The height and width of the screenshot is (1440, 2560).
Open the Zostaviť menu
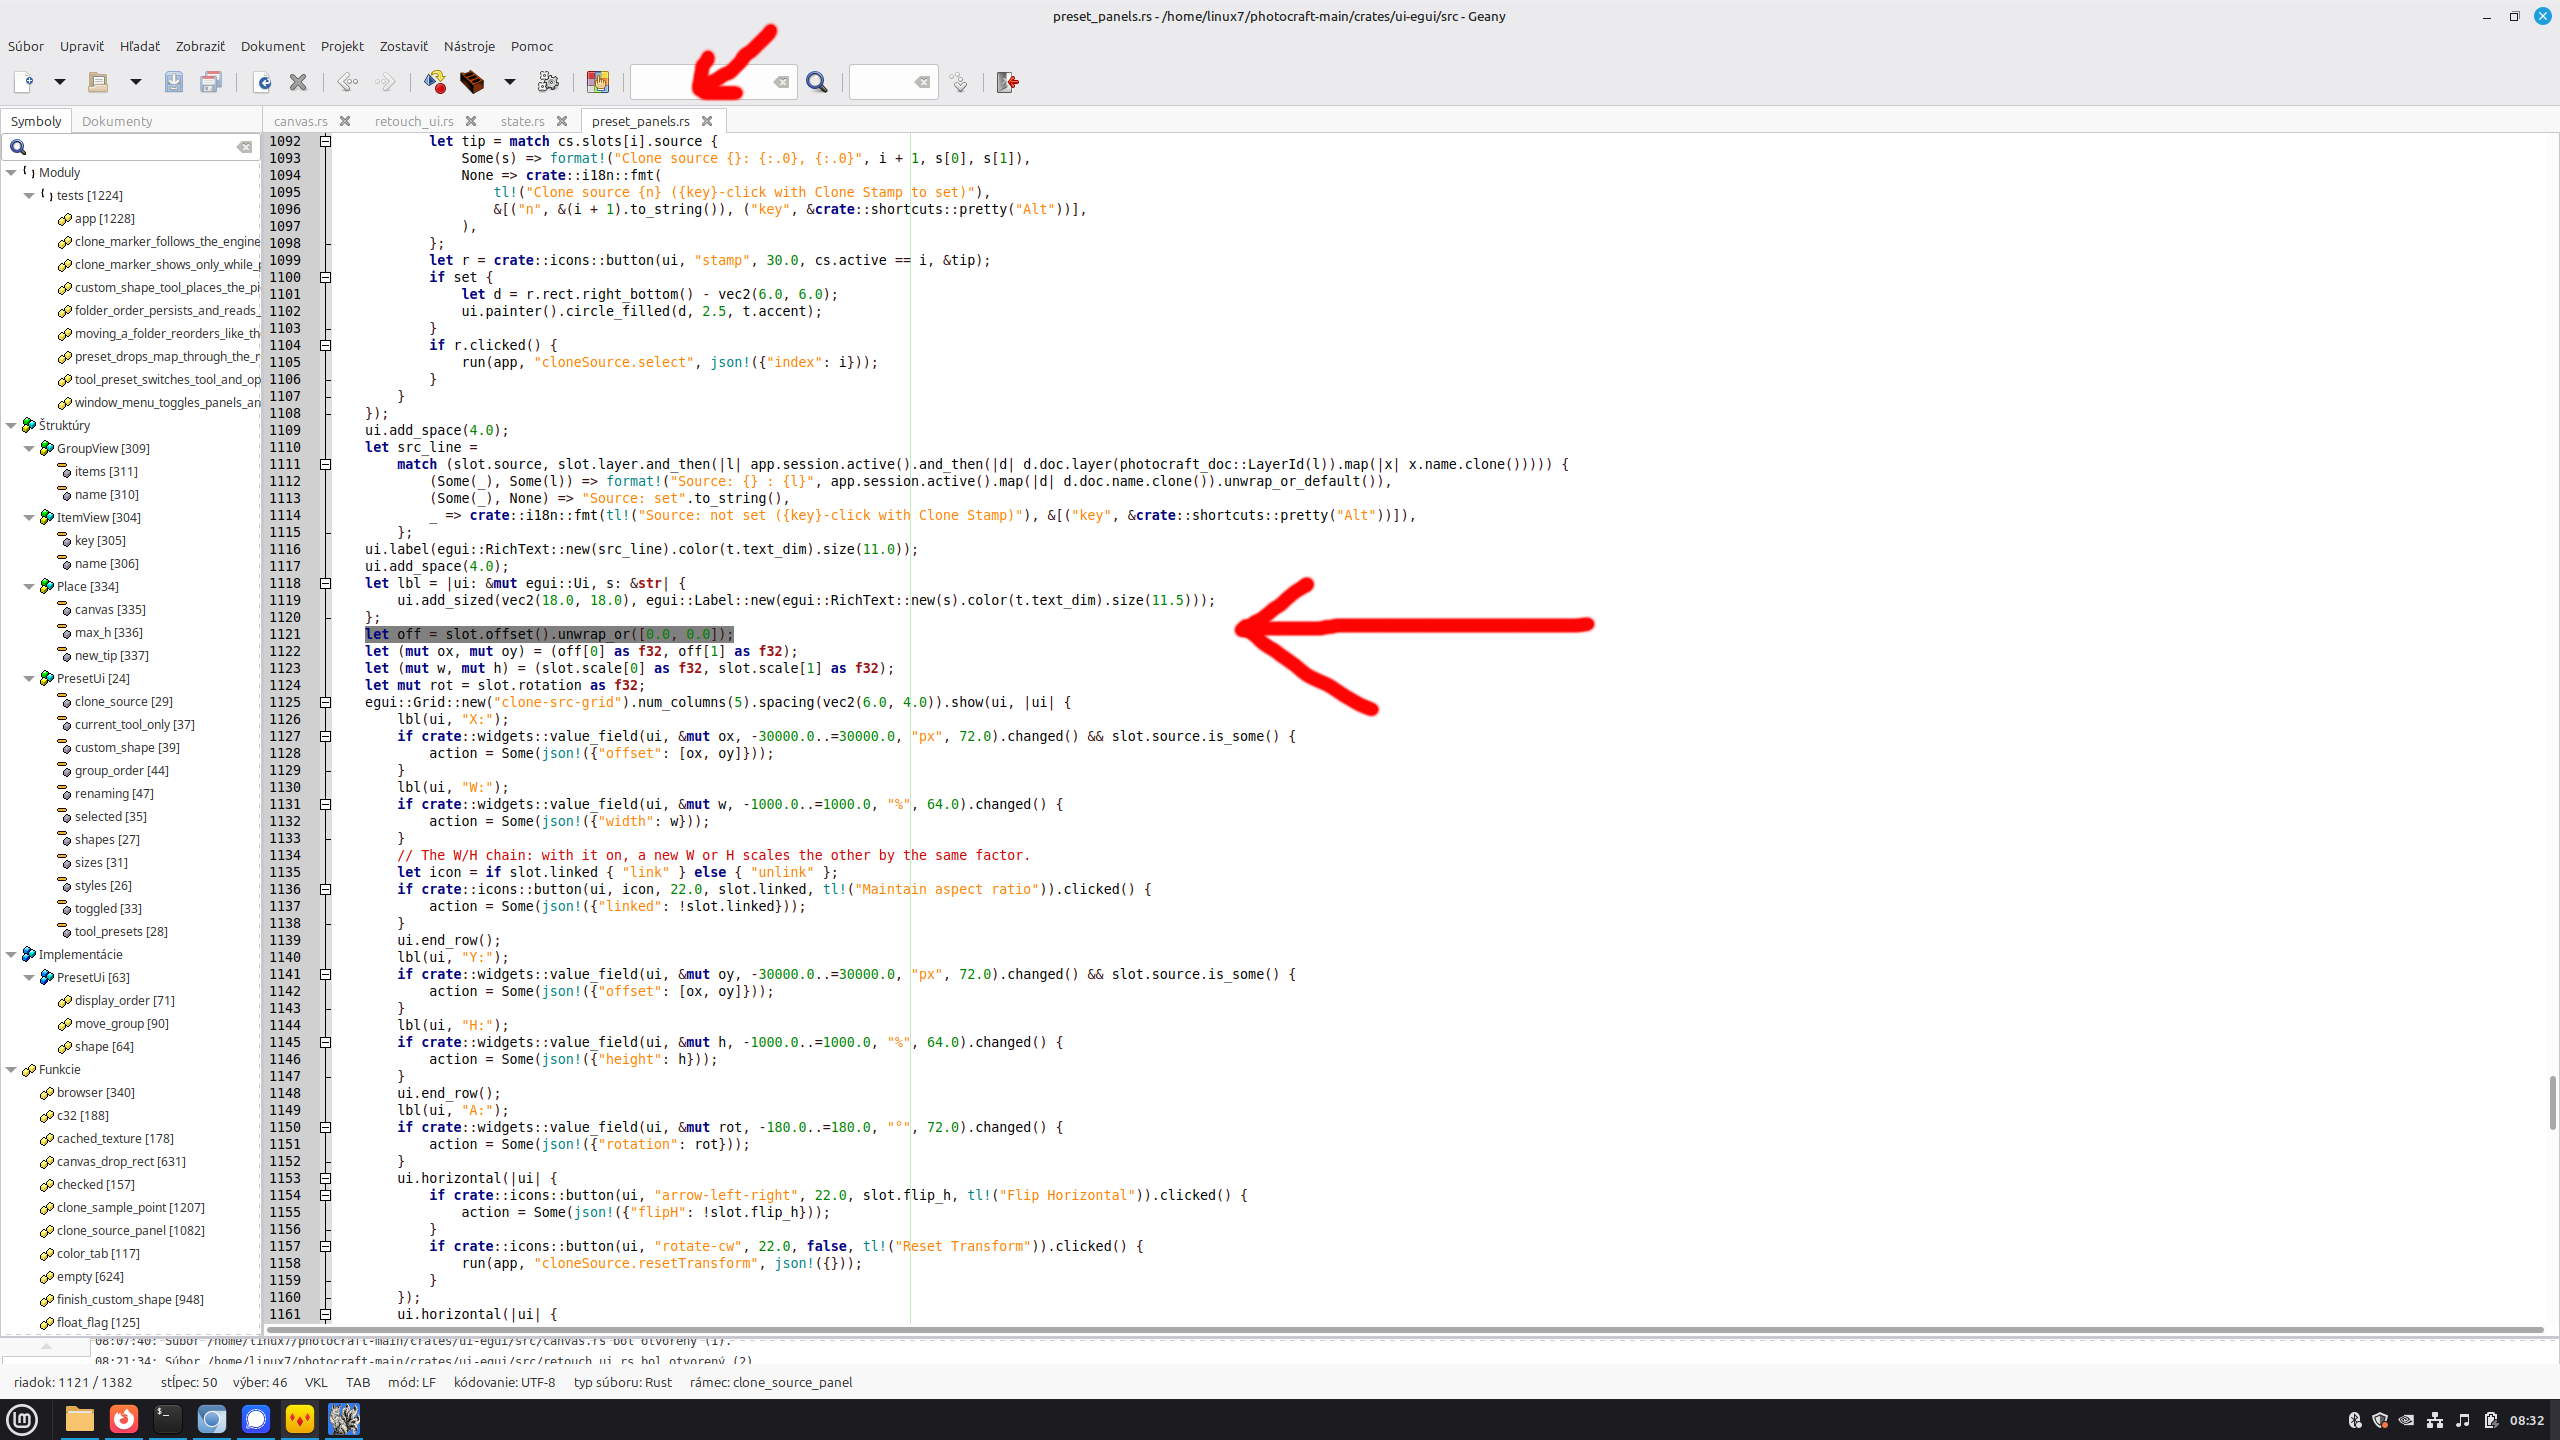point(404,46)
